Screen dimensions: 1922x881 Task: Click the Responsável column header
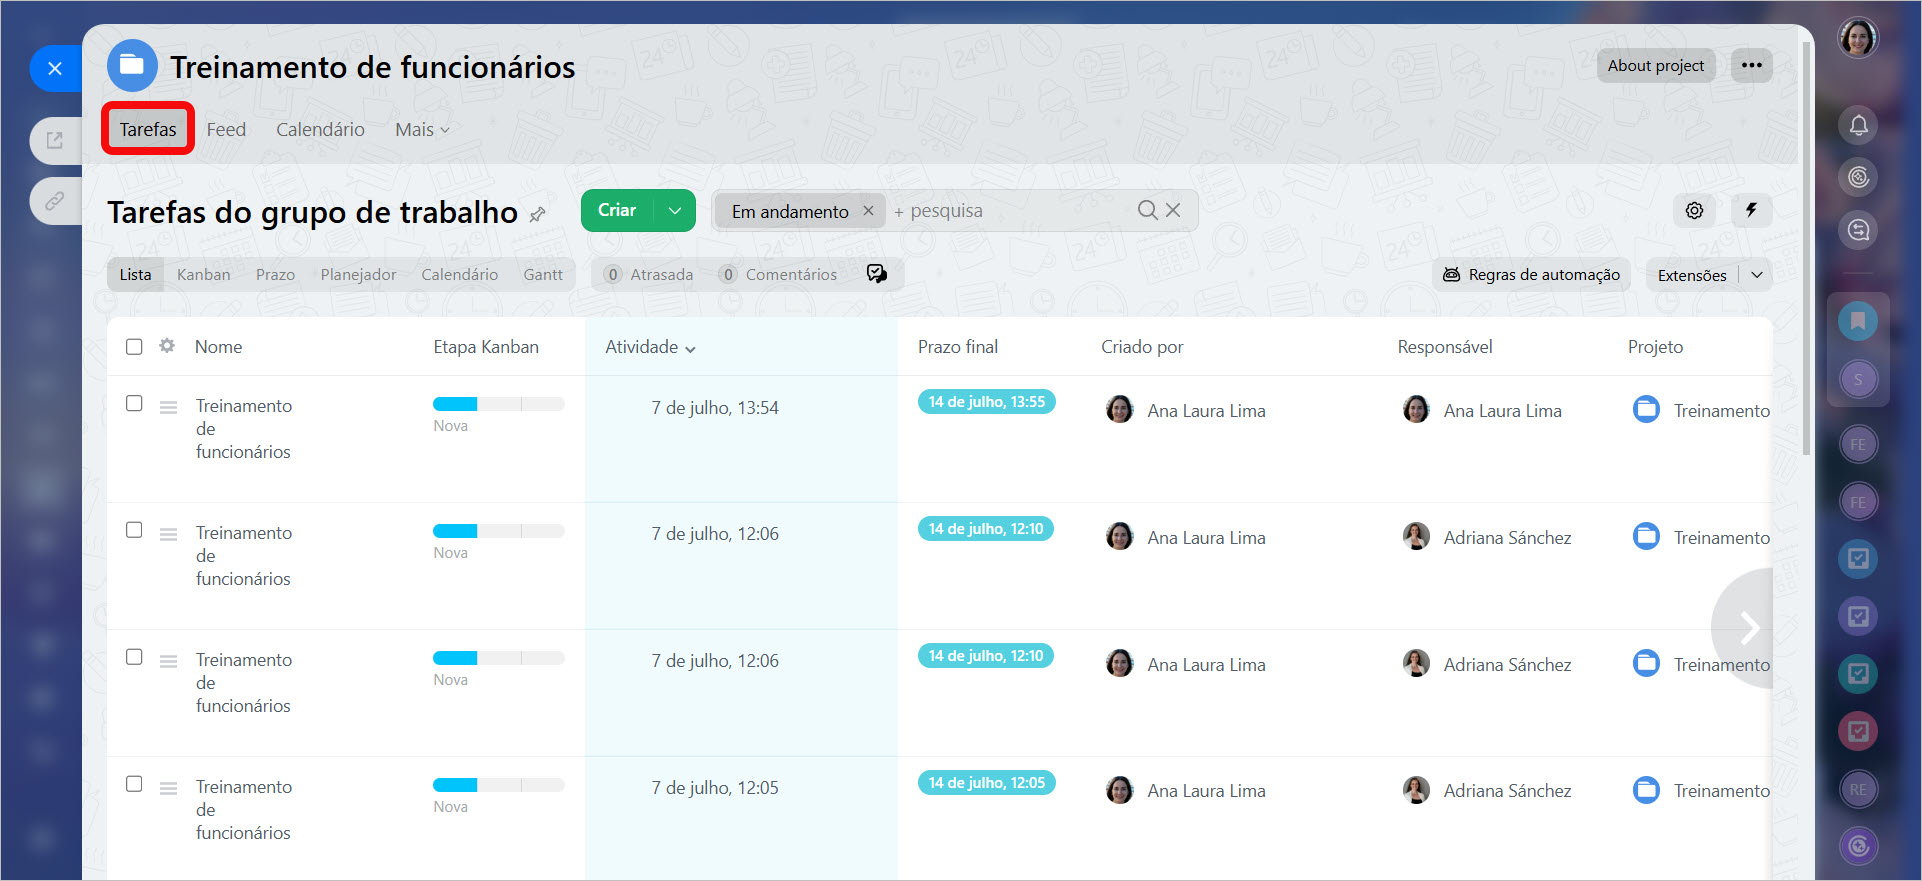[x=1444, y=347]
